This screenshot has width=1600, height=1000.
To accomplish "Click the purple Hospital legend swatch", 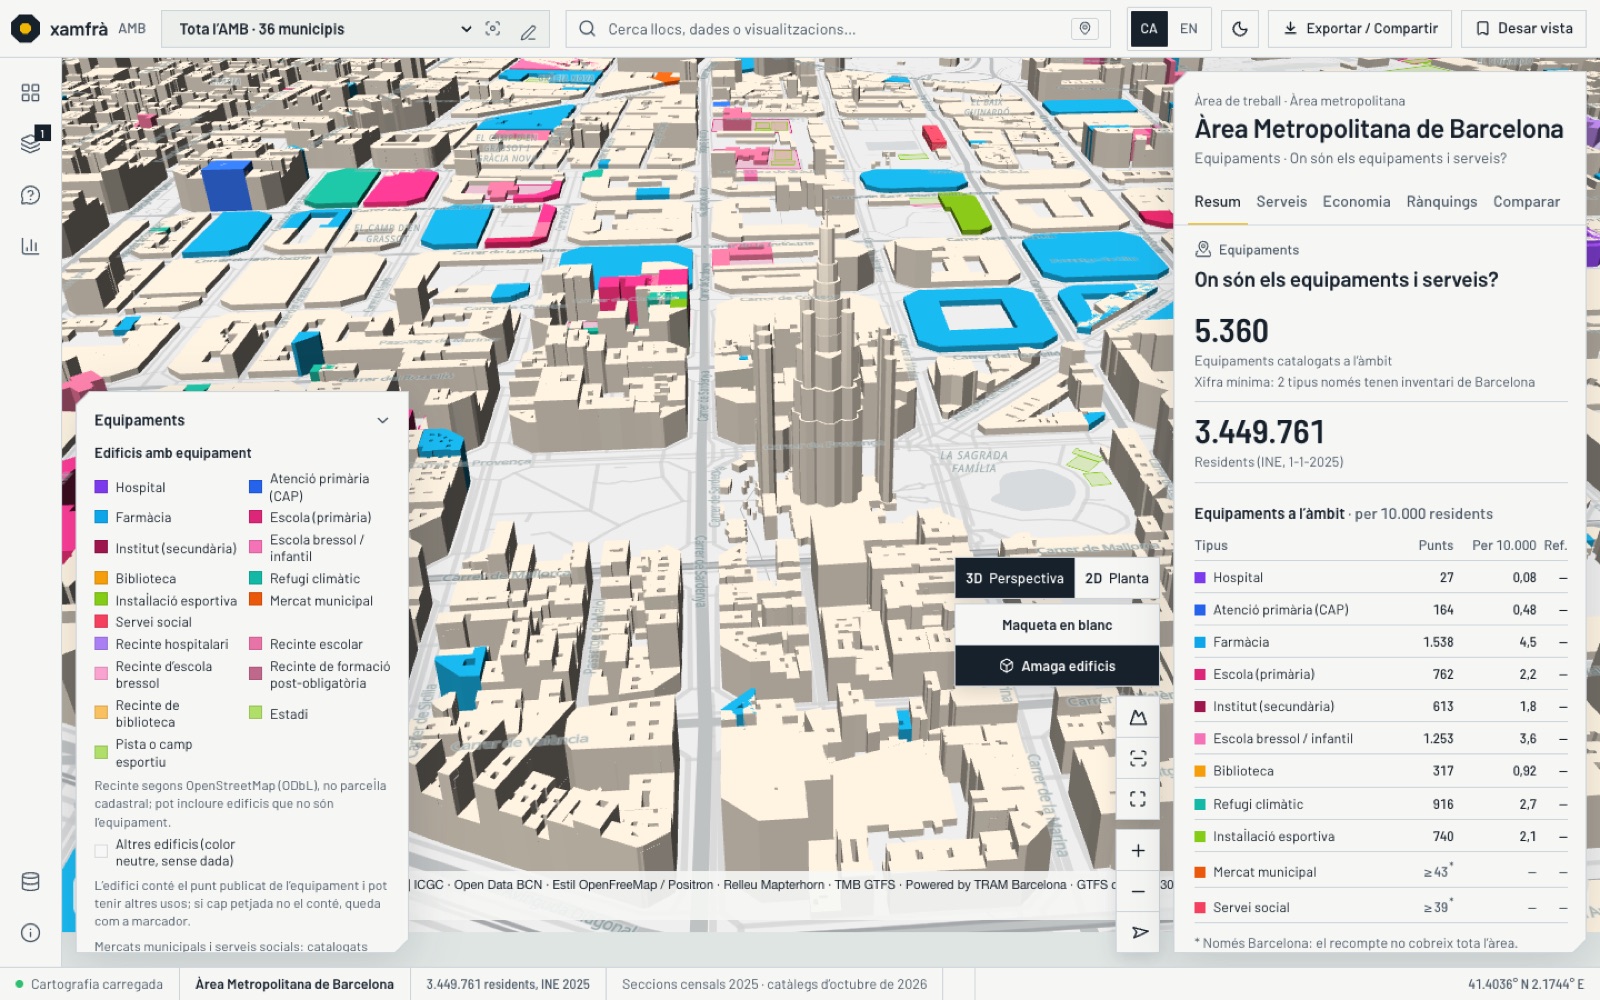I will pos(101,487).
